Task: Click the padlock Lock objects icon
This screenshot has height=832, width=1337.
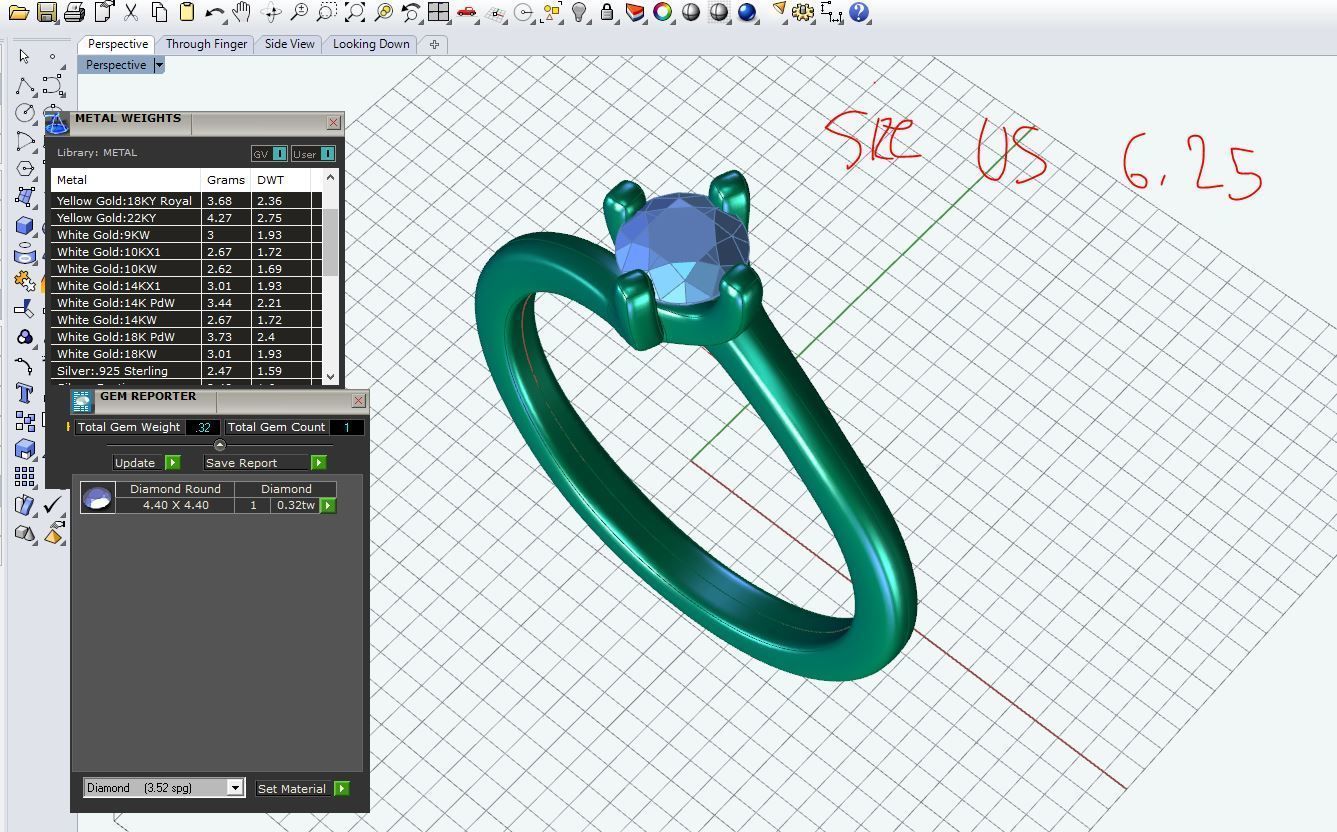Action: (x=606, y=13)
